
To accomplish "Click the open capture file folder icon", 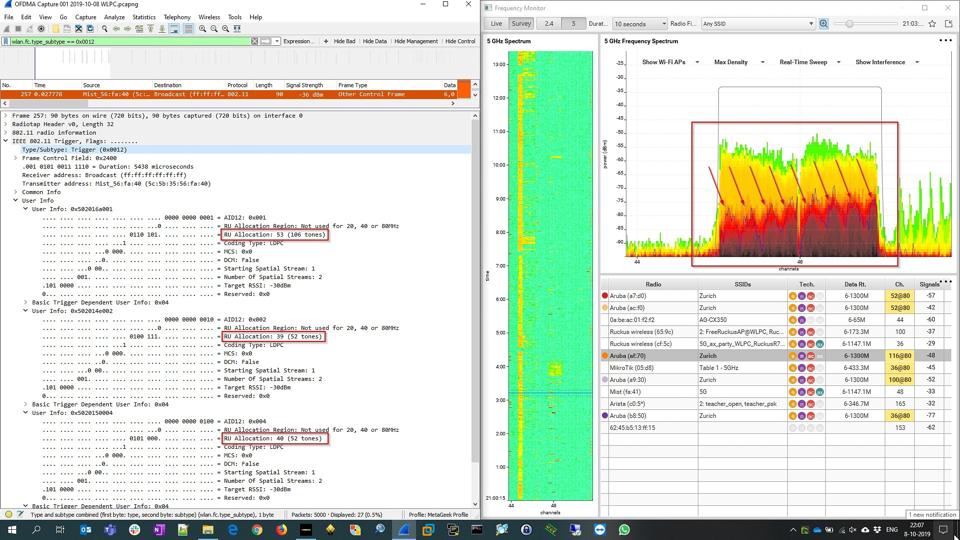I will (56, 29).
